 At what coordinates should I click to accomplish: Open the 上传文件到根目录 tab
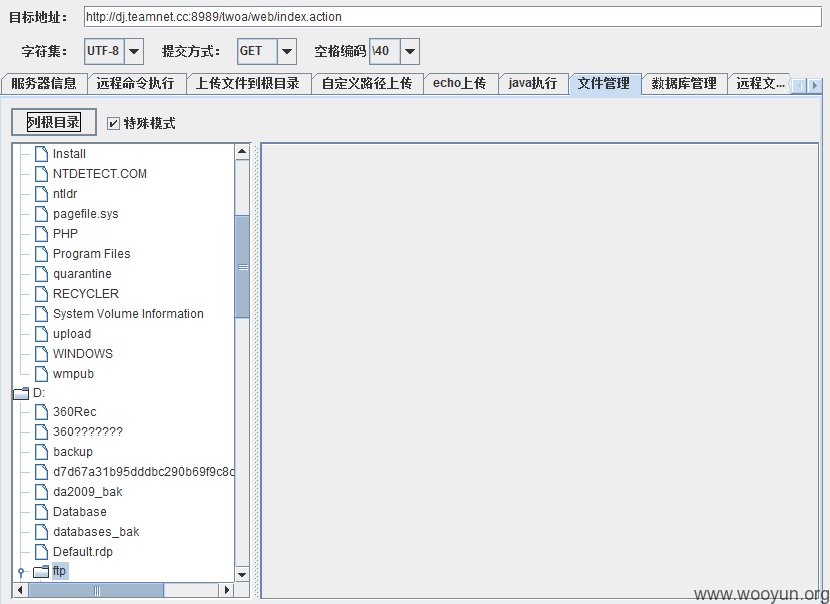click(x=248, y=84)
